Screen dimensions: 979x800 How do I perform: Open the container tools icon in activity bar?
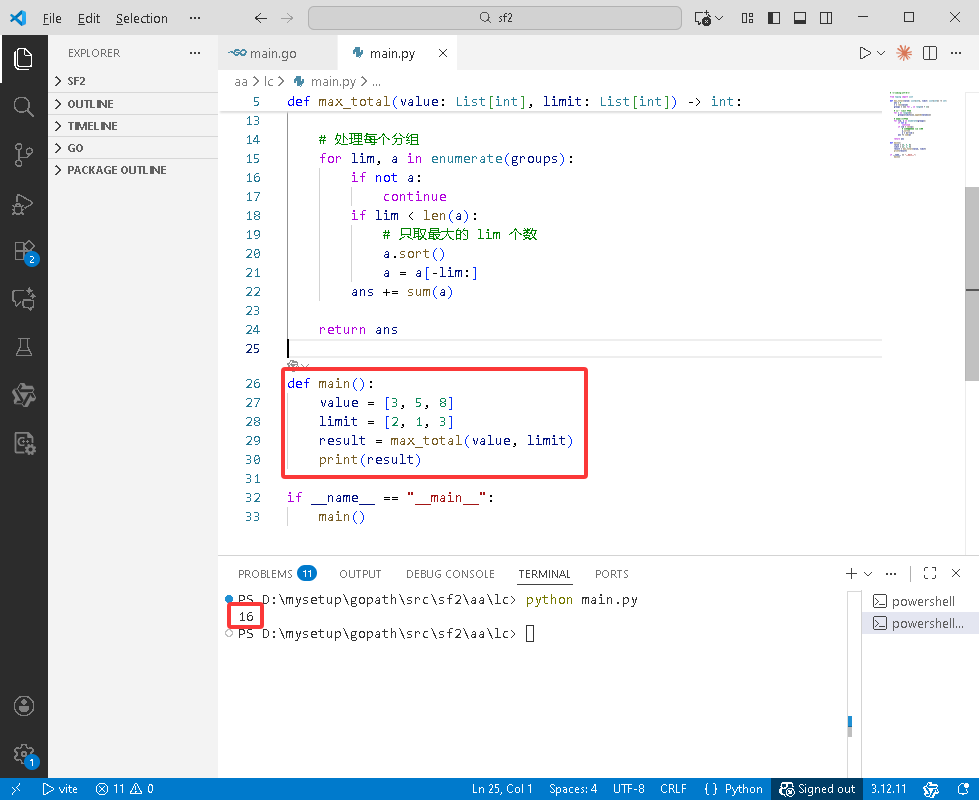point(24,443)
